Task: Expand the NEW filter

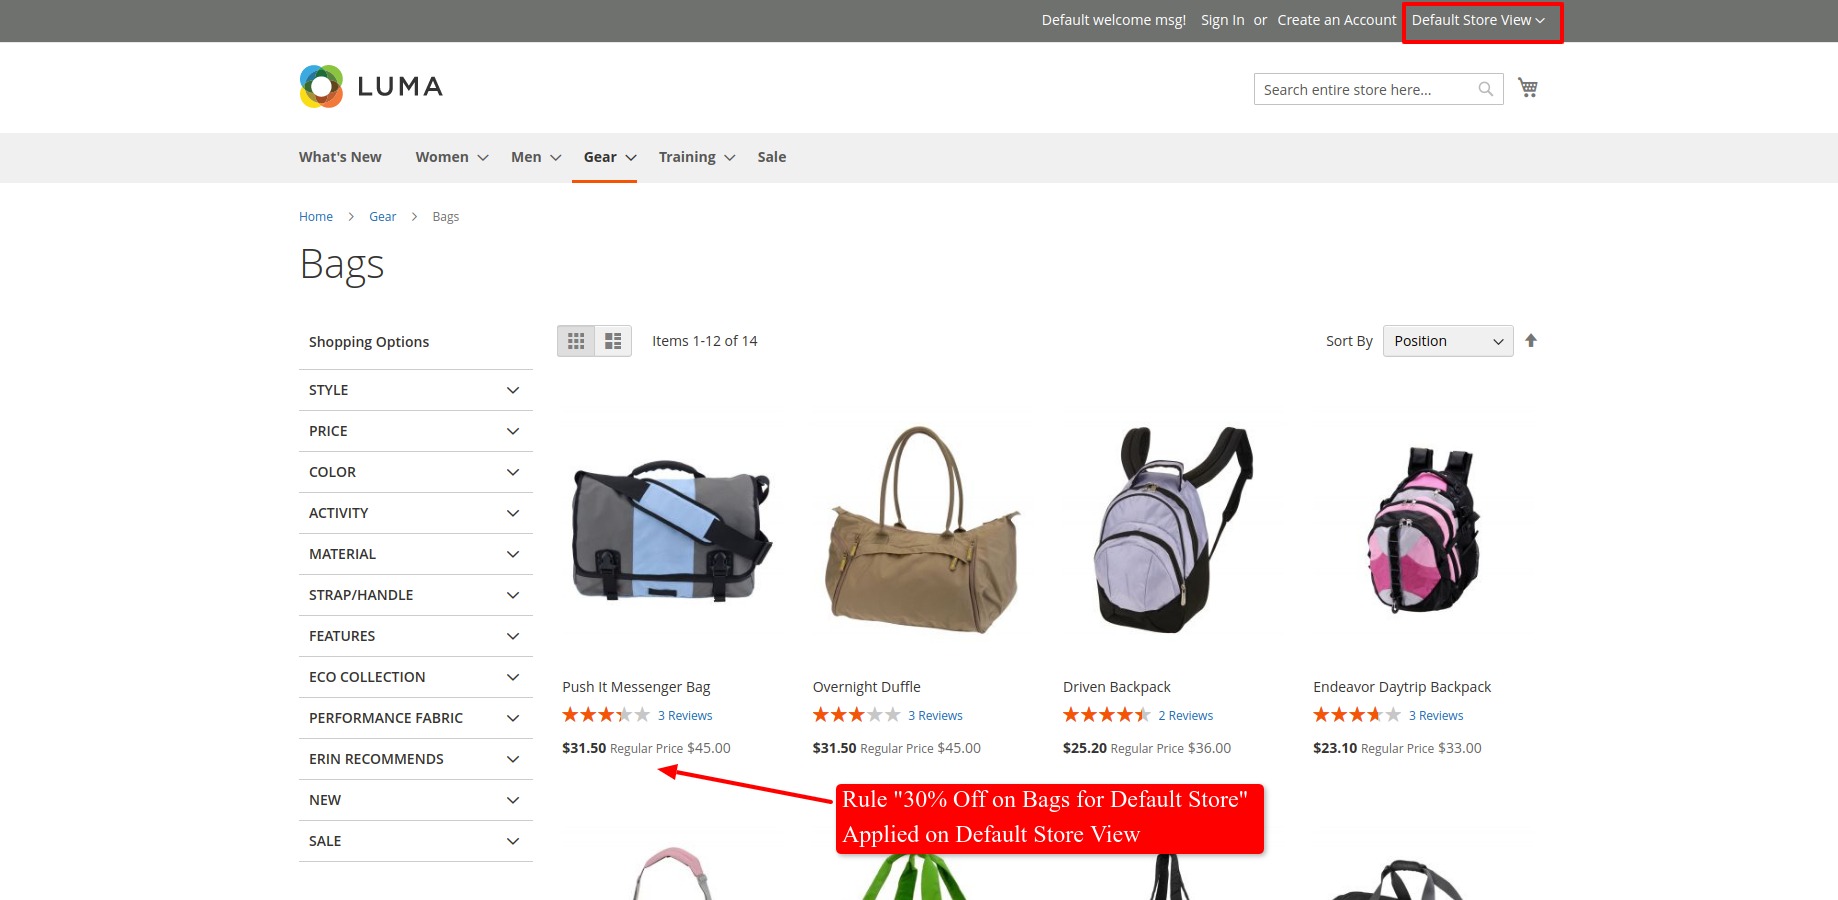Action: (416, 800)
